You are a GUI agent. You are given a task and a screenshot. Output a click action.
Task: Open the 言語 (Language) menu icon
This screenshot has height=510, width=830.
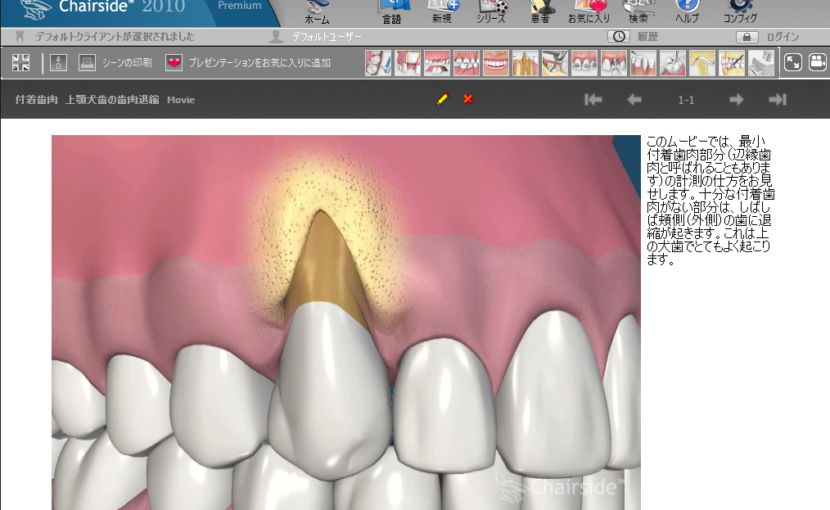(x=392, y=11)
